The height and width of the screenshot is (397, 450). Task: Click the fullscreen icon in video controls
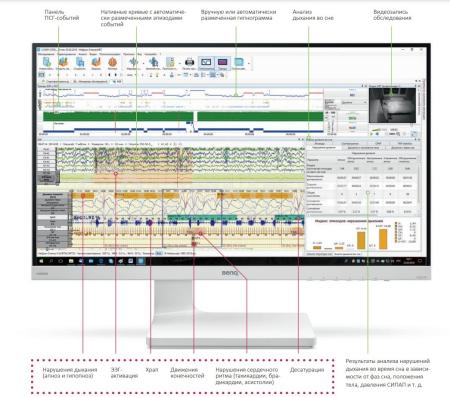click(x=414, y=134)
